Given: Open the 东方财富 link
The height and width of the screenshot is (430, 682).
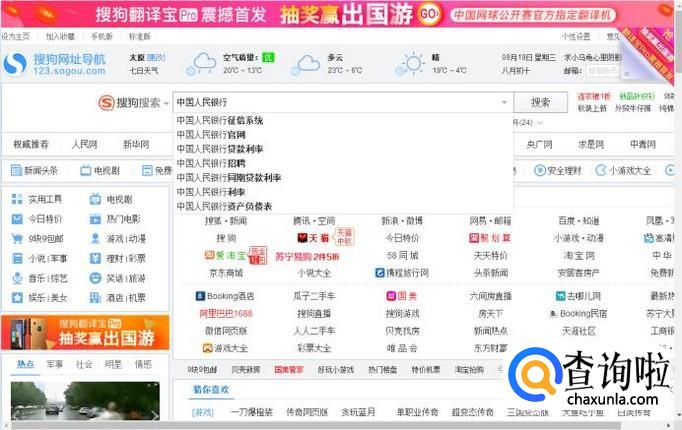Looking at the screenshot, I should pos(491,348).
